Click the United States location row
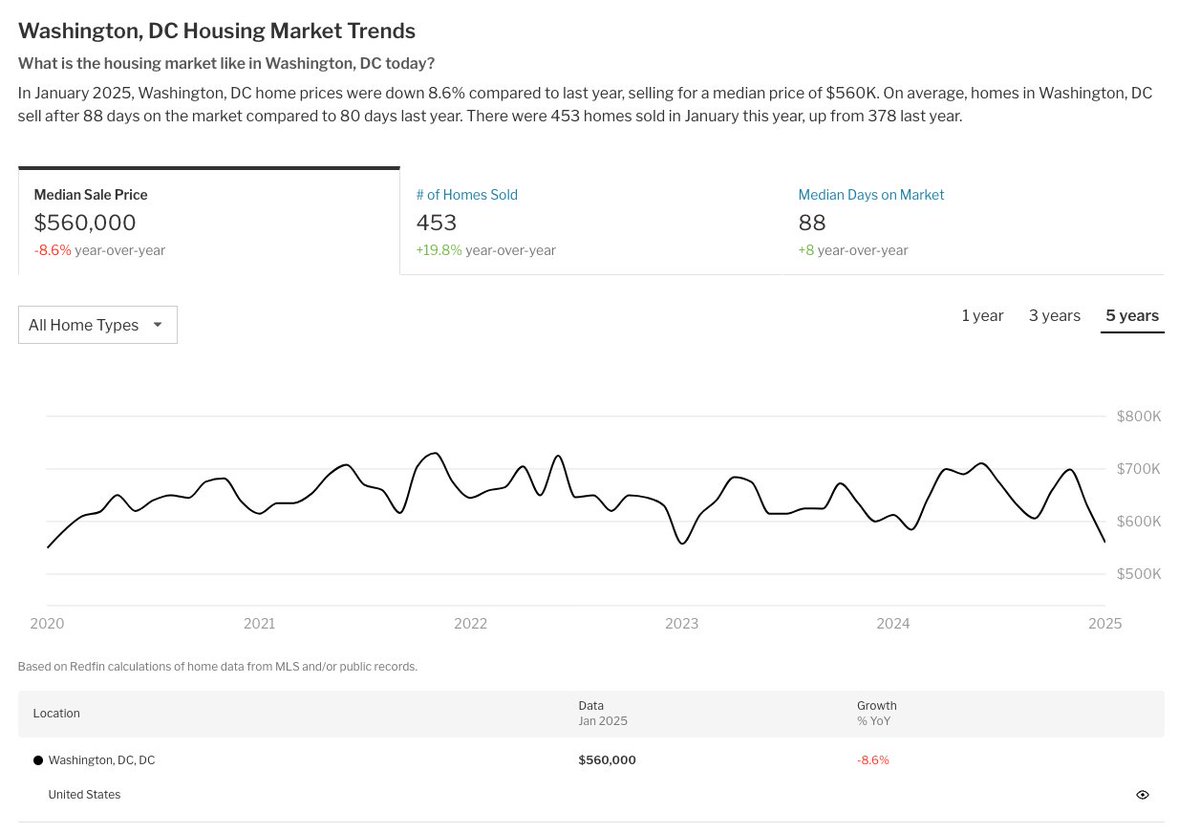Screen dimensions: 1200x833 pos(84,795)
